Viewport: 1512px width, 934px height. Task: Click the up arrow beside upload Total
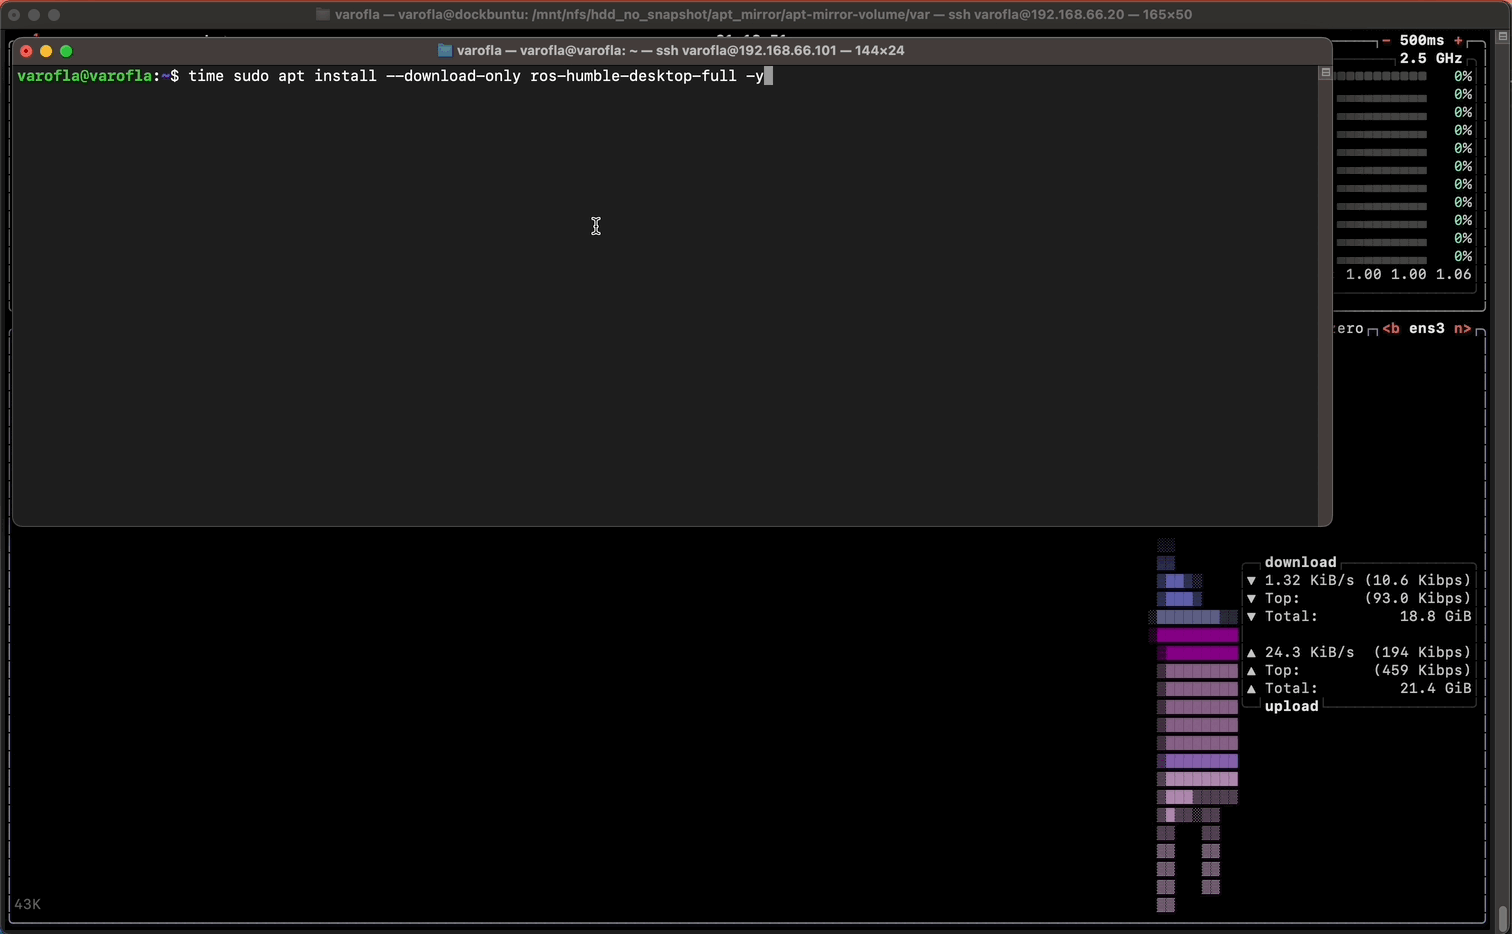click(x=1251, y=689)
